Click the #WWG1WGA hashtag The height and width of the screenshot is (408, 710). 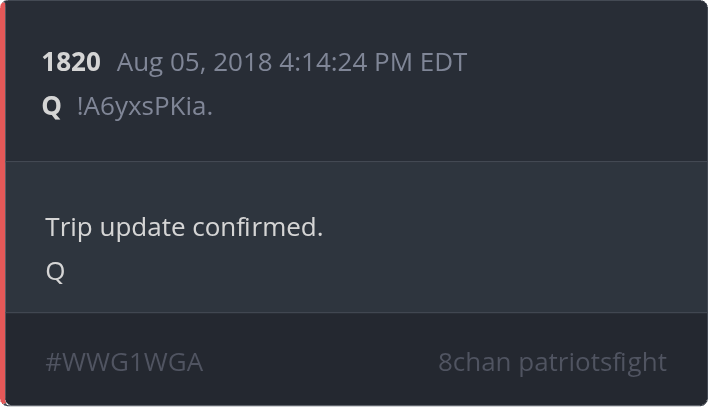click(124, 362)
